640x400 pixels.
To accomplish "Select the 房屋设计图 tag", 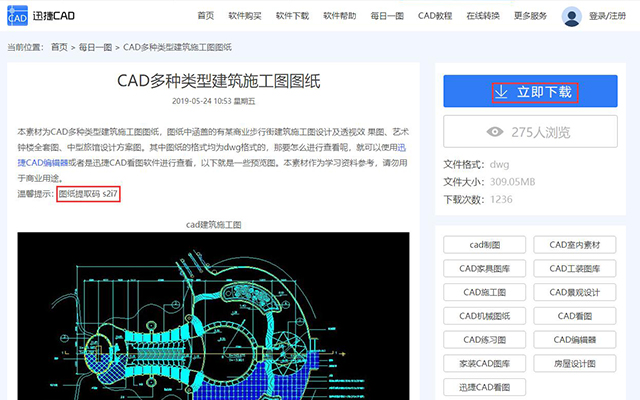I will (x=575, y=363).
